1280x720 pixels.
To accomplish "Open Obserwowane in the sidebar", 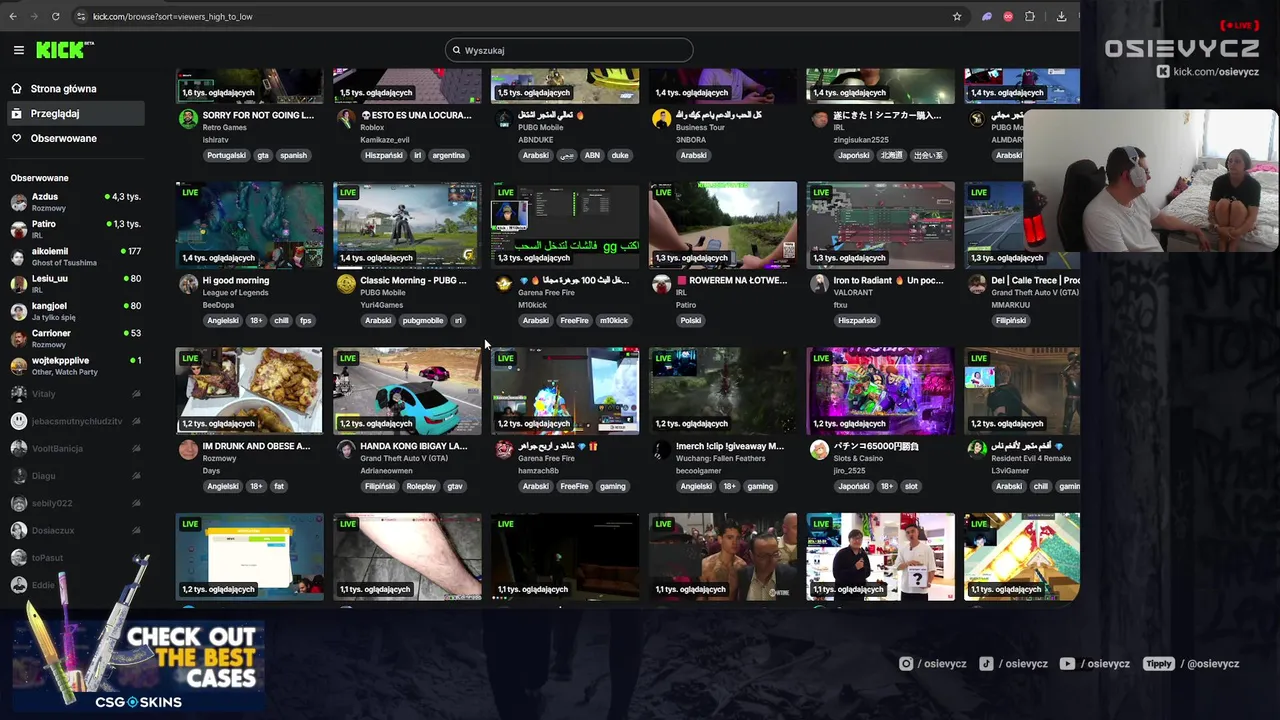I will [x=75, y=138].
